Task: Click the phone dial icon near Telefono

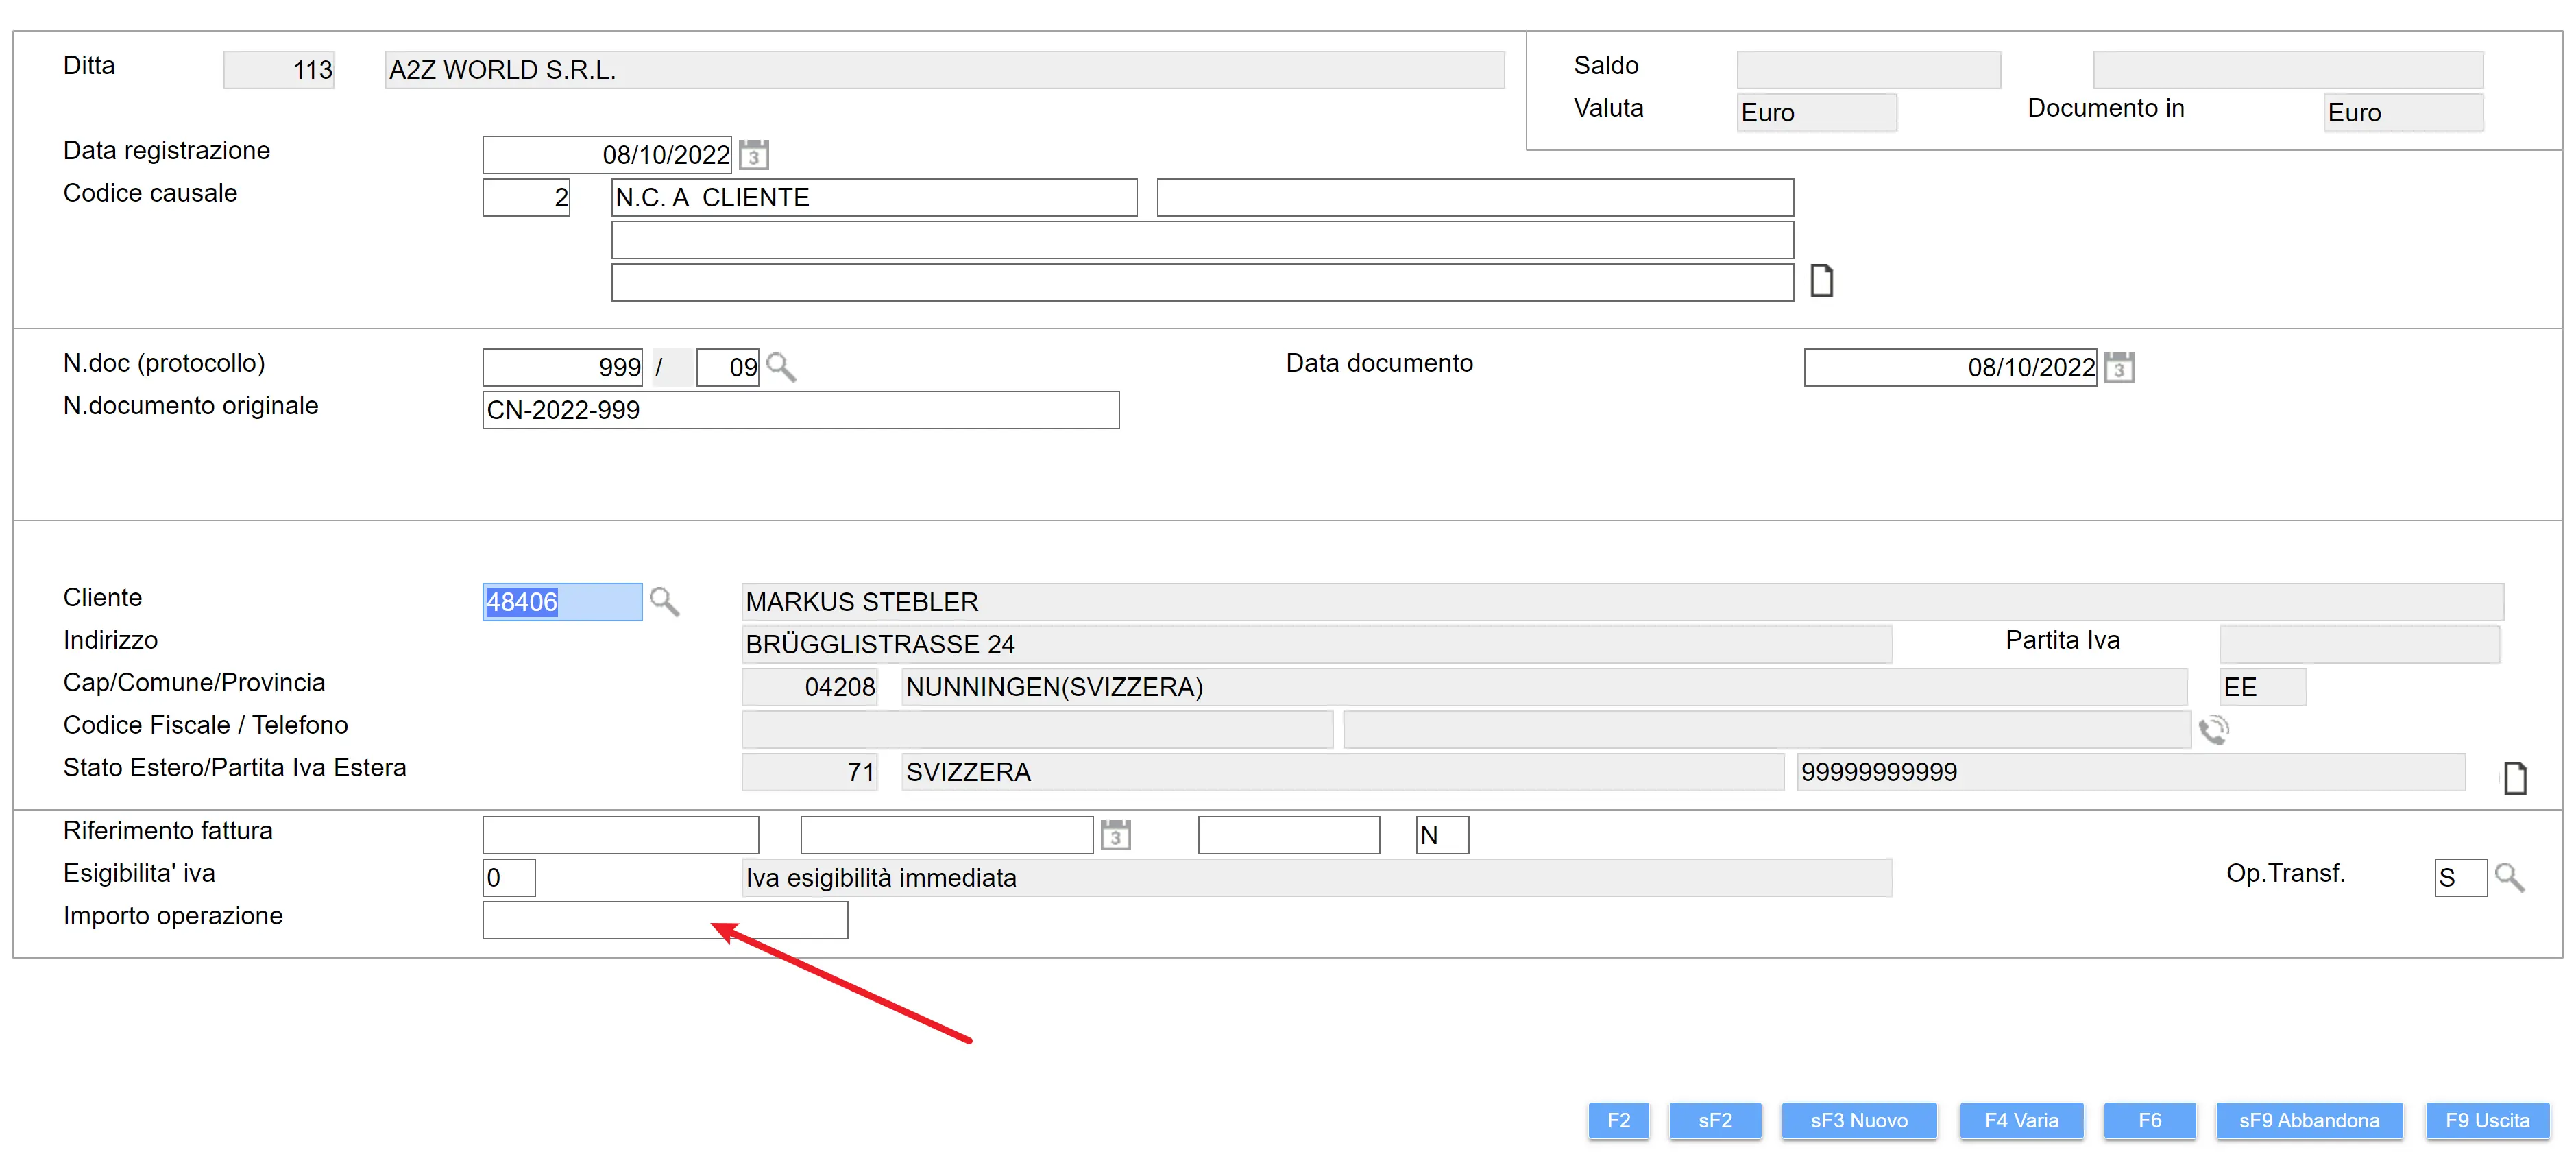Action: (2213, 730)
